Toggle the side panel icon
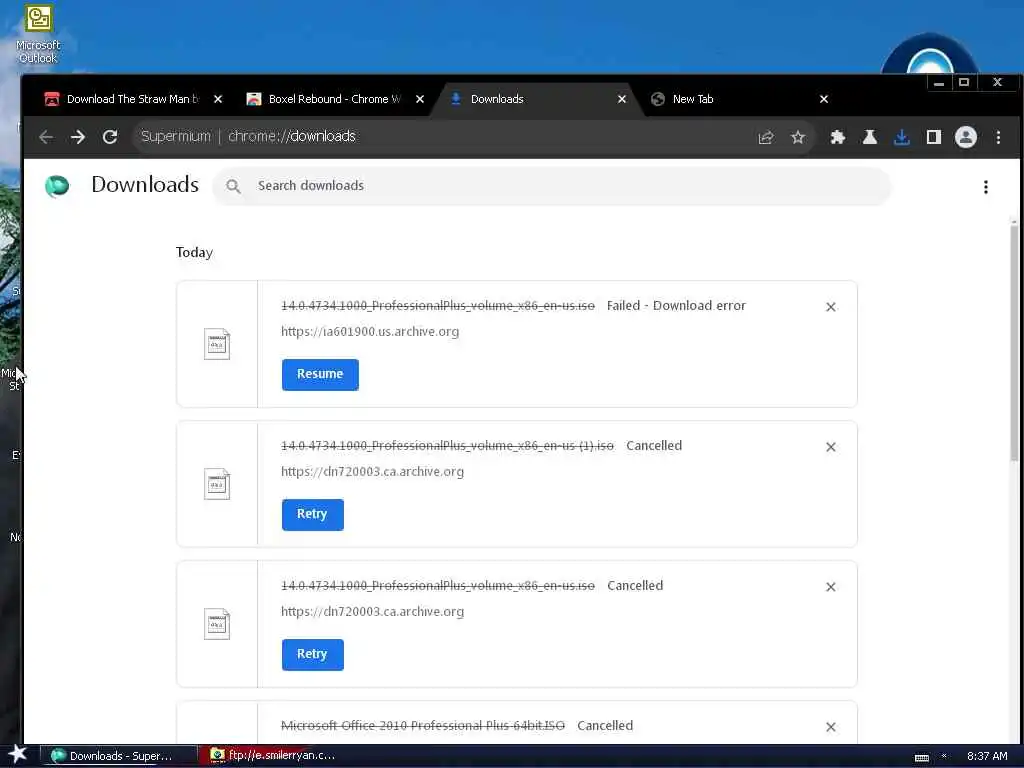Viewport: 1024px width, 768px height. click(x=933, y=137)
